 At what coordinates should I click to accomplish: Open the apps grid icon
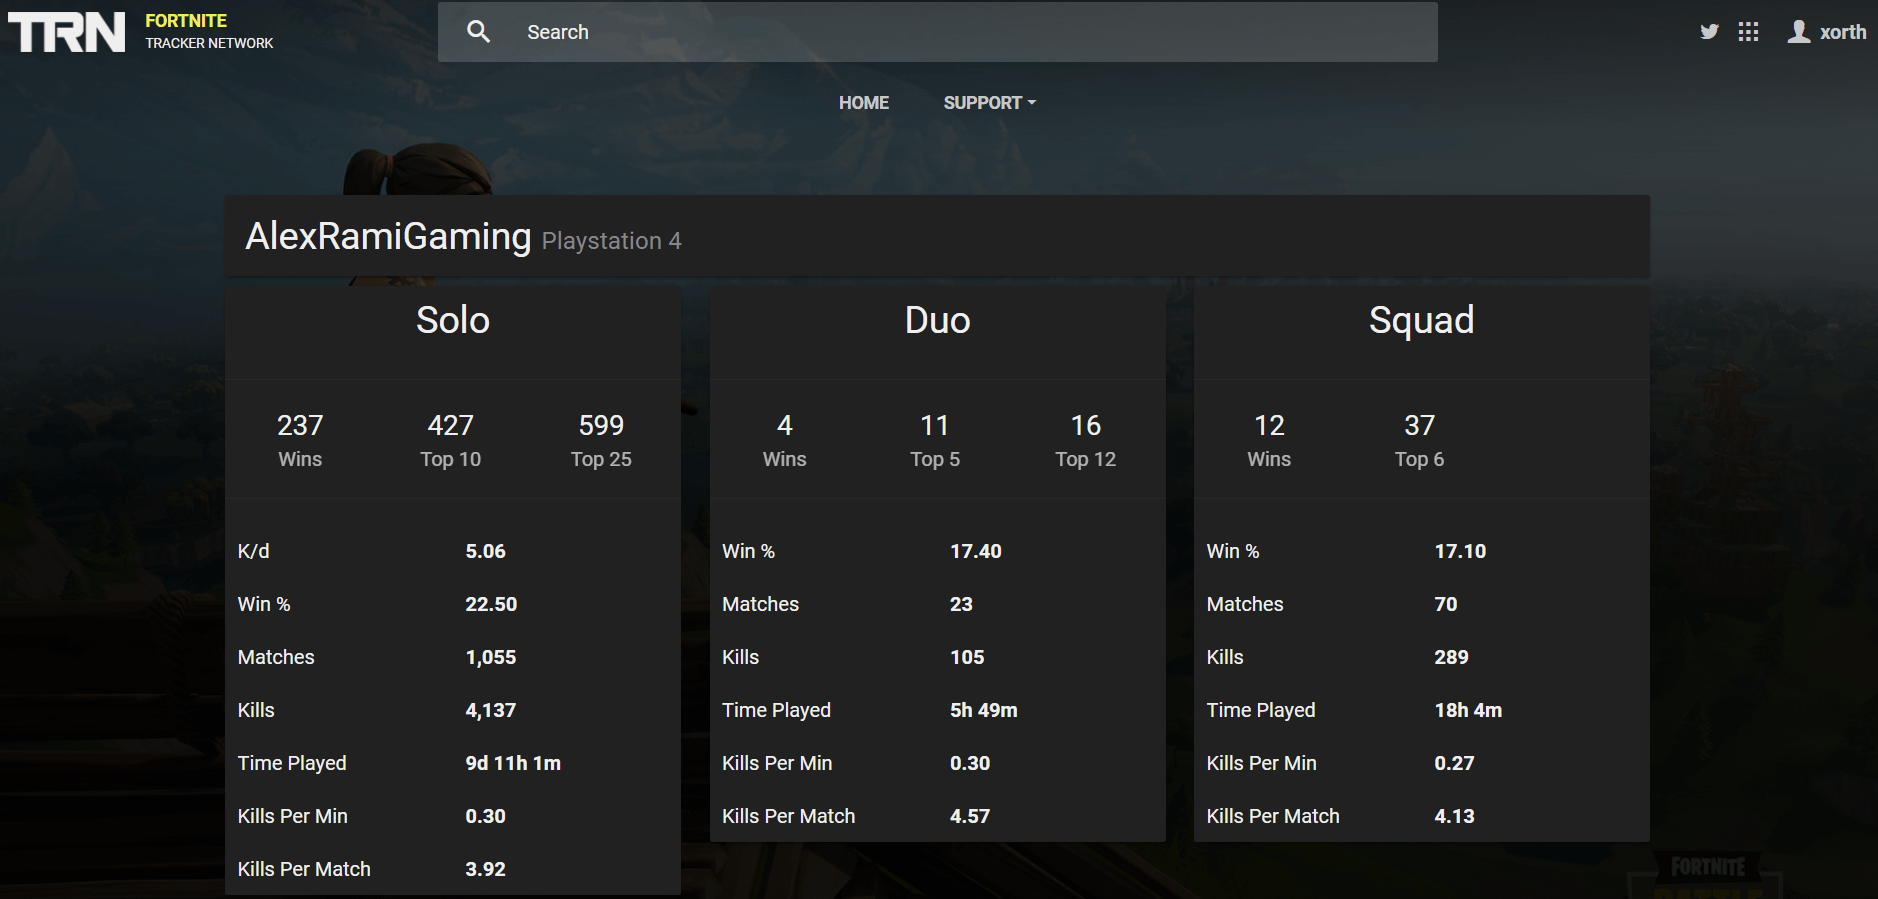1748,32
